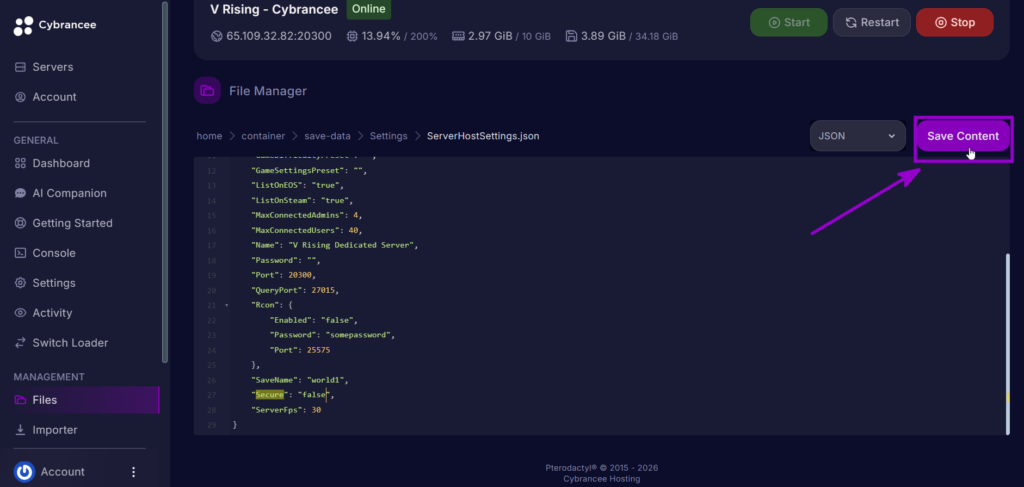Click the Rcon "Enabled": "false" line
This screenshot has height=487, width=1024.
click(x=313, y=320)
